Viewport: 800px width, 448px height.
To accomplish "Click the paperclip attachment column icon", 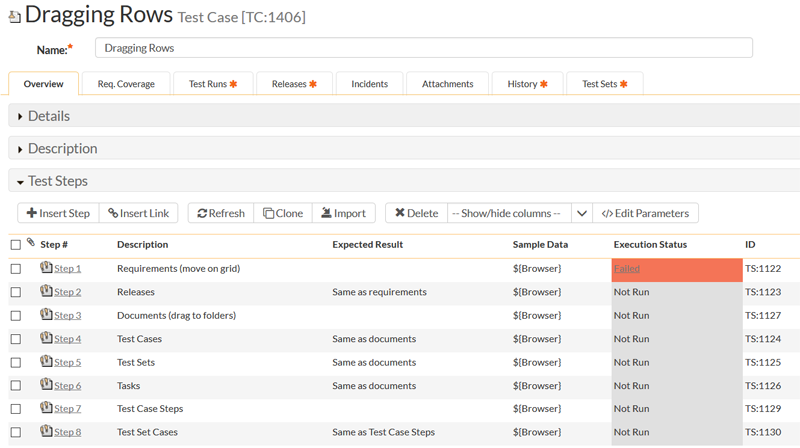I will [x=30, y=243].
